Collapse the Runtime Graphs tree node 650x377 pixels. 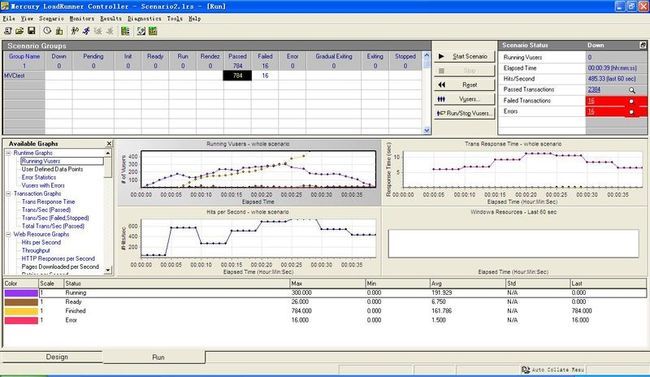point(8,153)
